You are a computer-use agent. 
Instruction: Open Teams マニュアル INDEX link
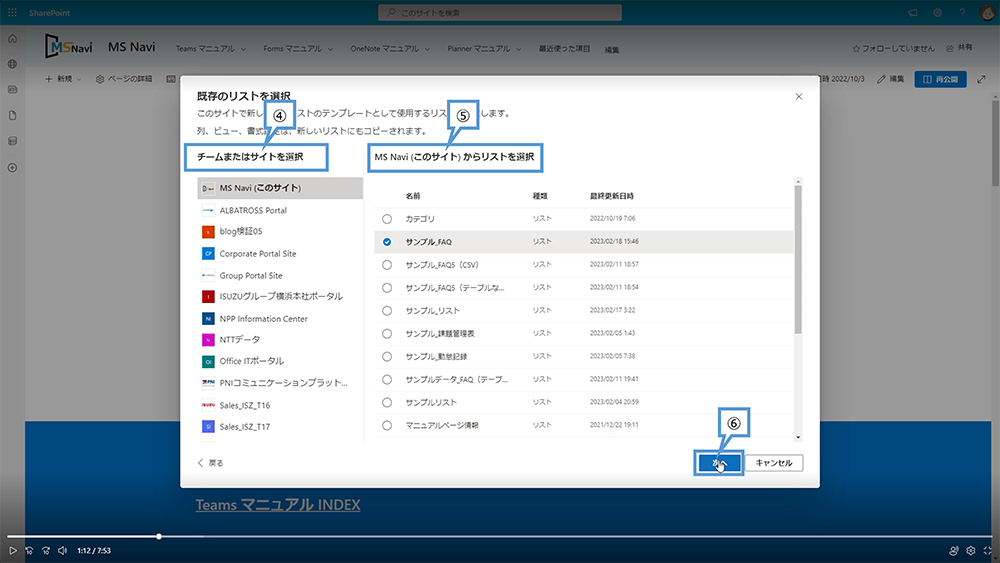(277, 505)
